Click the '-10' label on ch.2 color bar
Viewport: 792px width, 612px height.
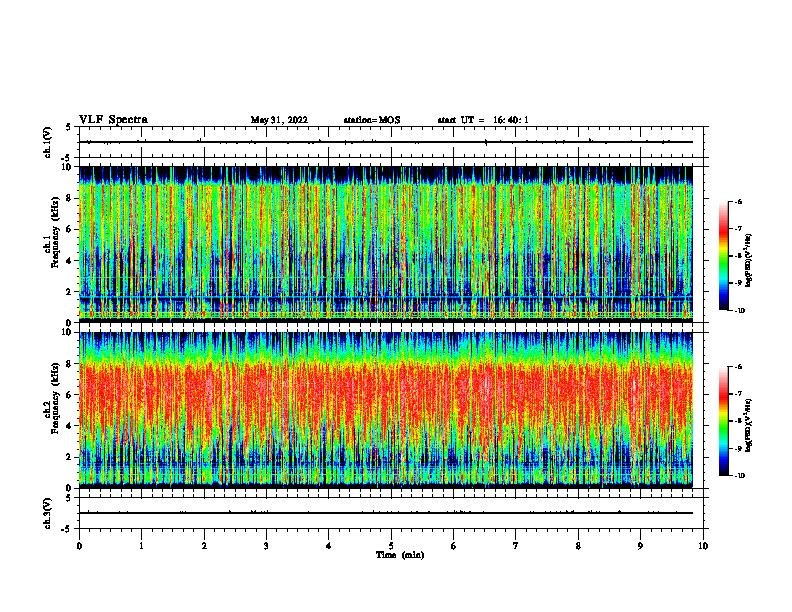tap(739, 475)
